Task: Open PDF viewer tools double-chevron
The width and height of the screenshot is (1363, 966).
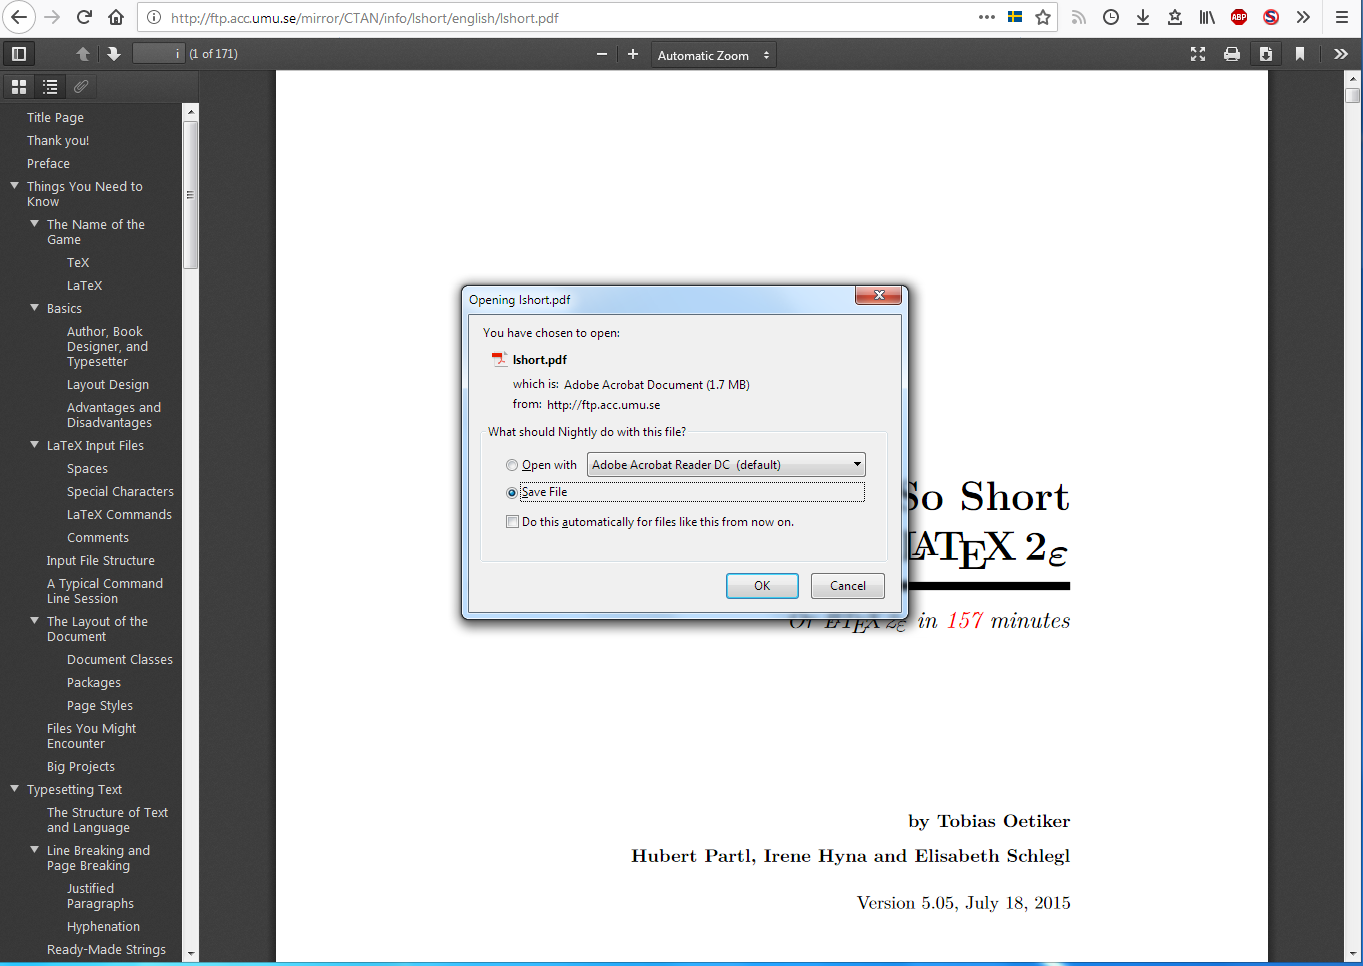Action: click(1341, 54)
